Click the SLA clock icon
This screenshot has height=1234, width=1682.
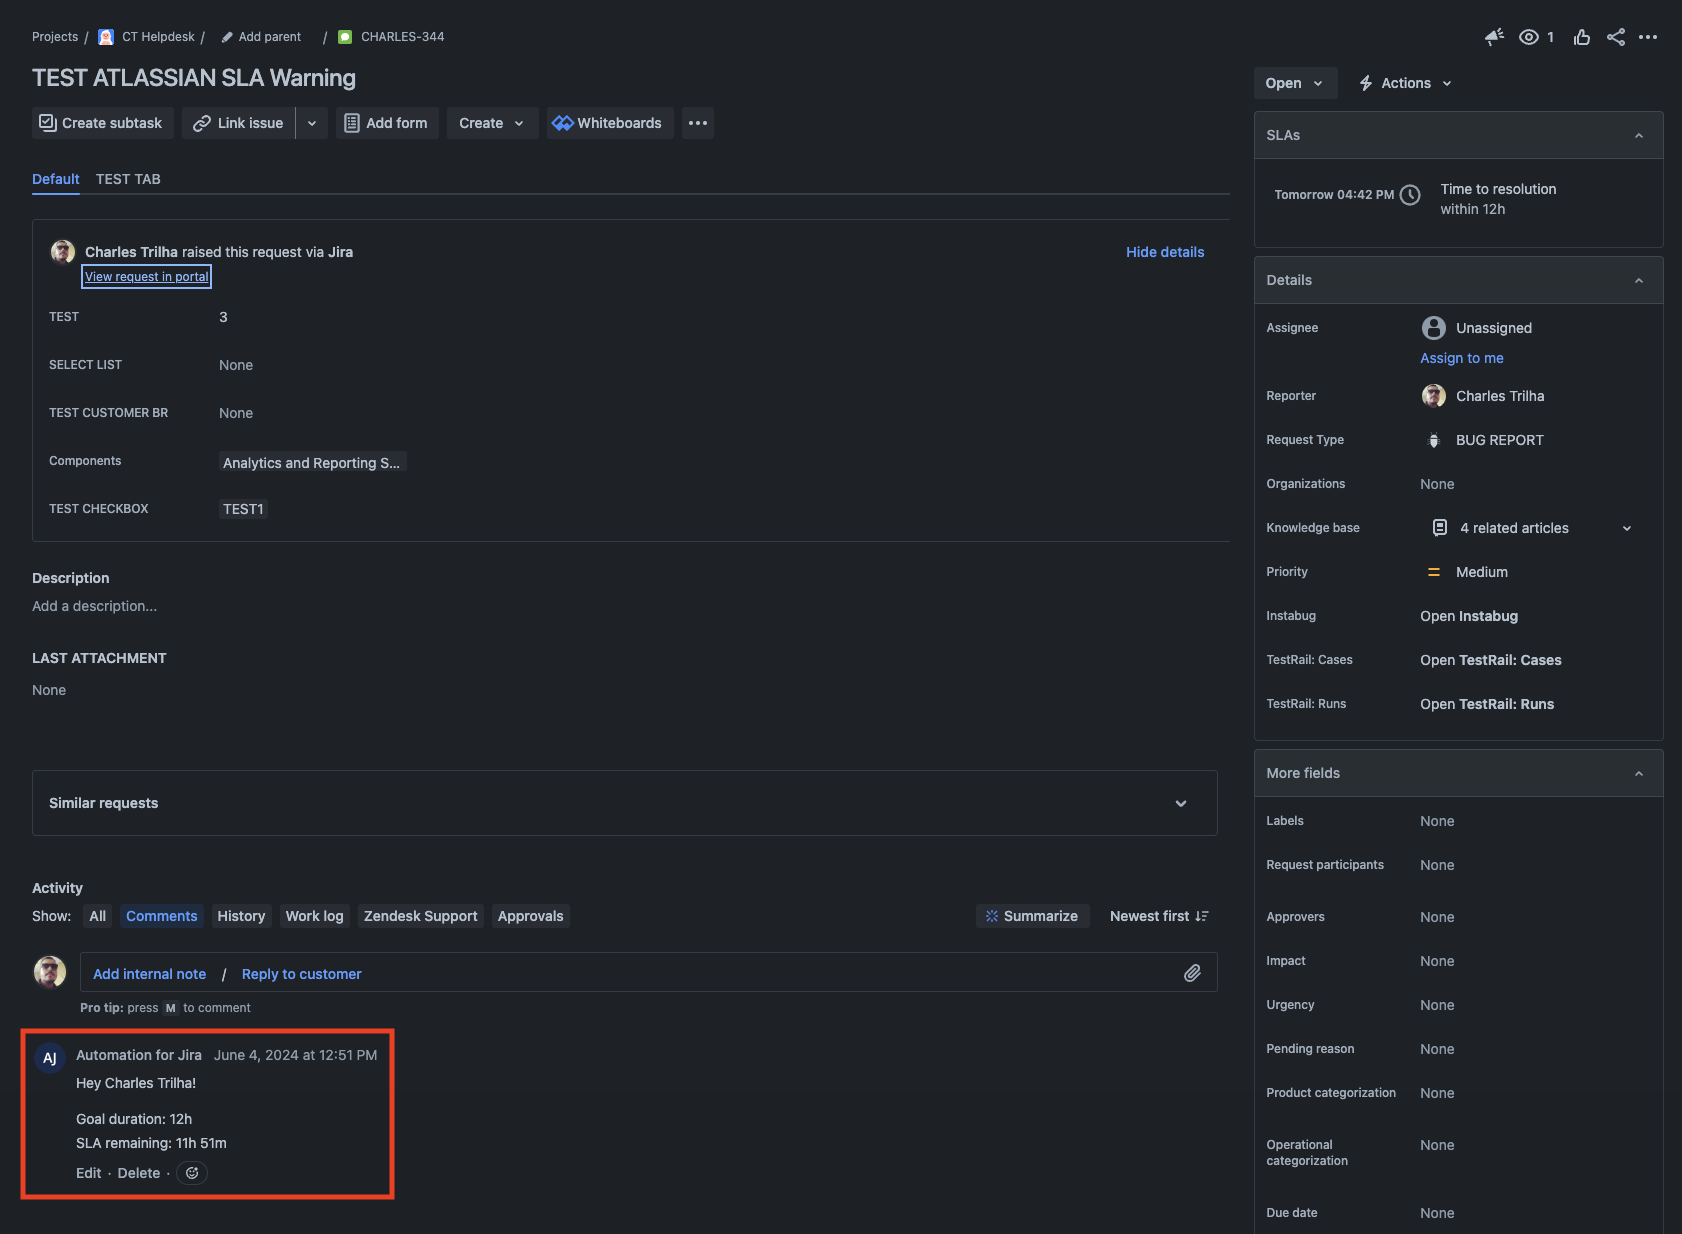tap(1410, 195)
